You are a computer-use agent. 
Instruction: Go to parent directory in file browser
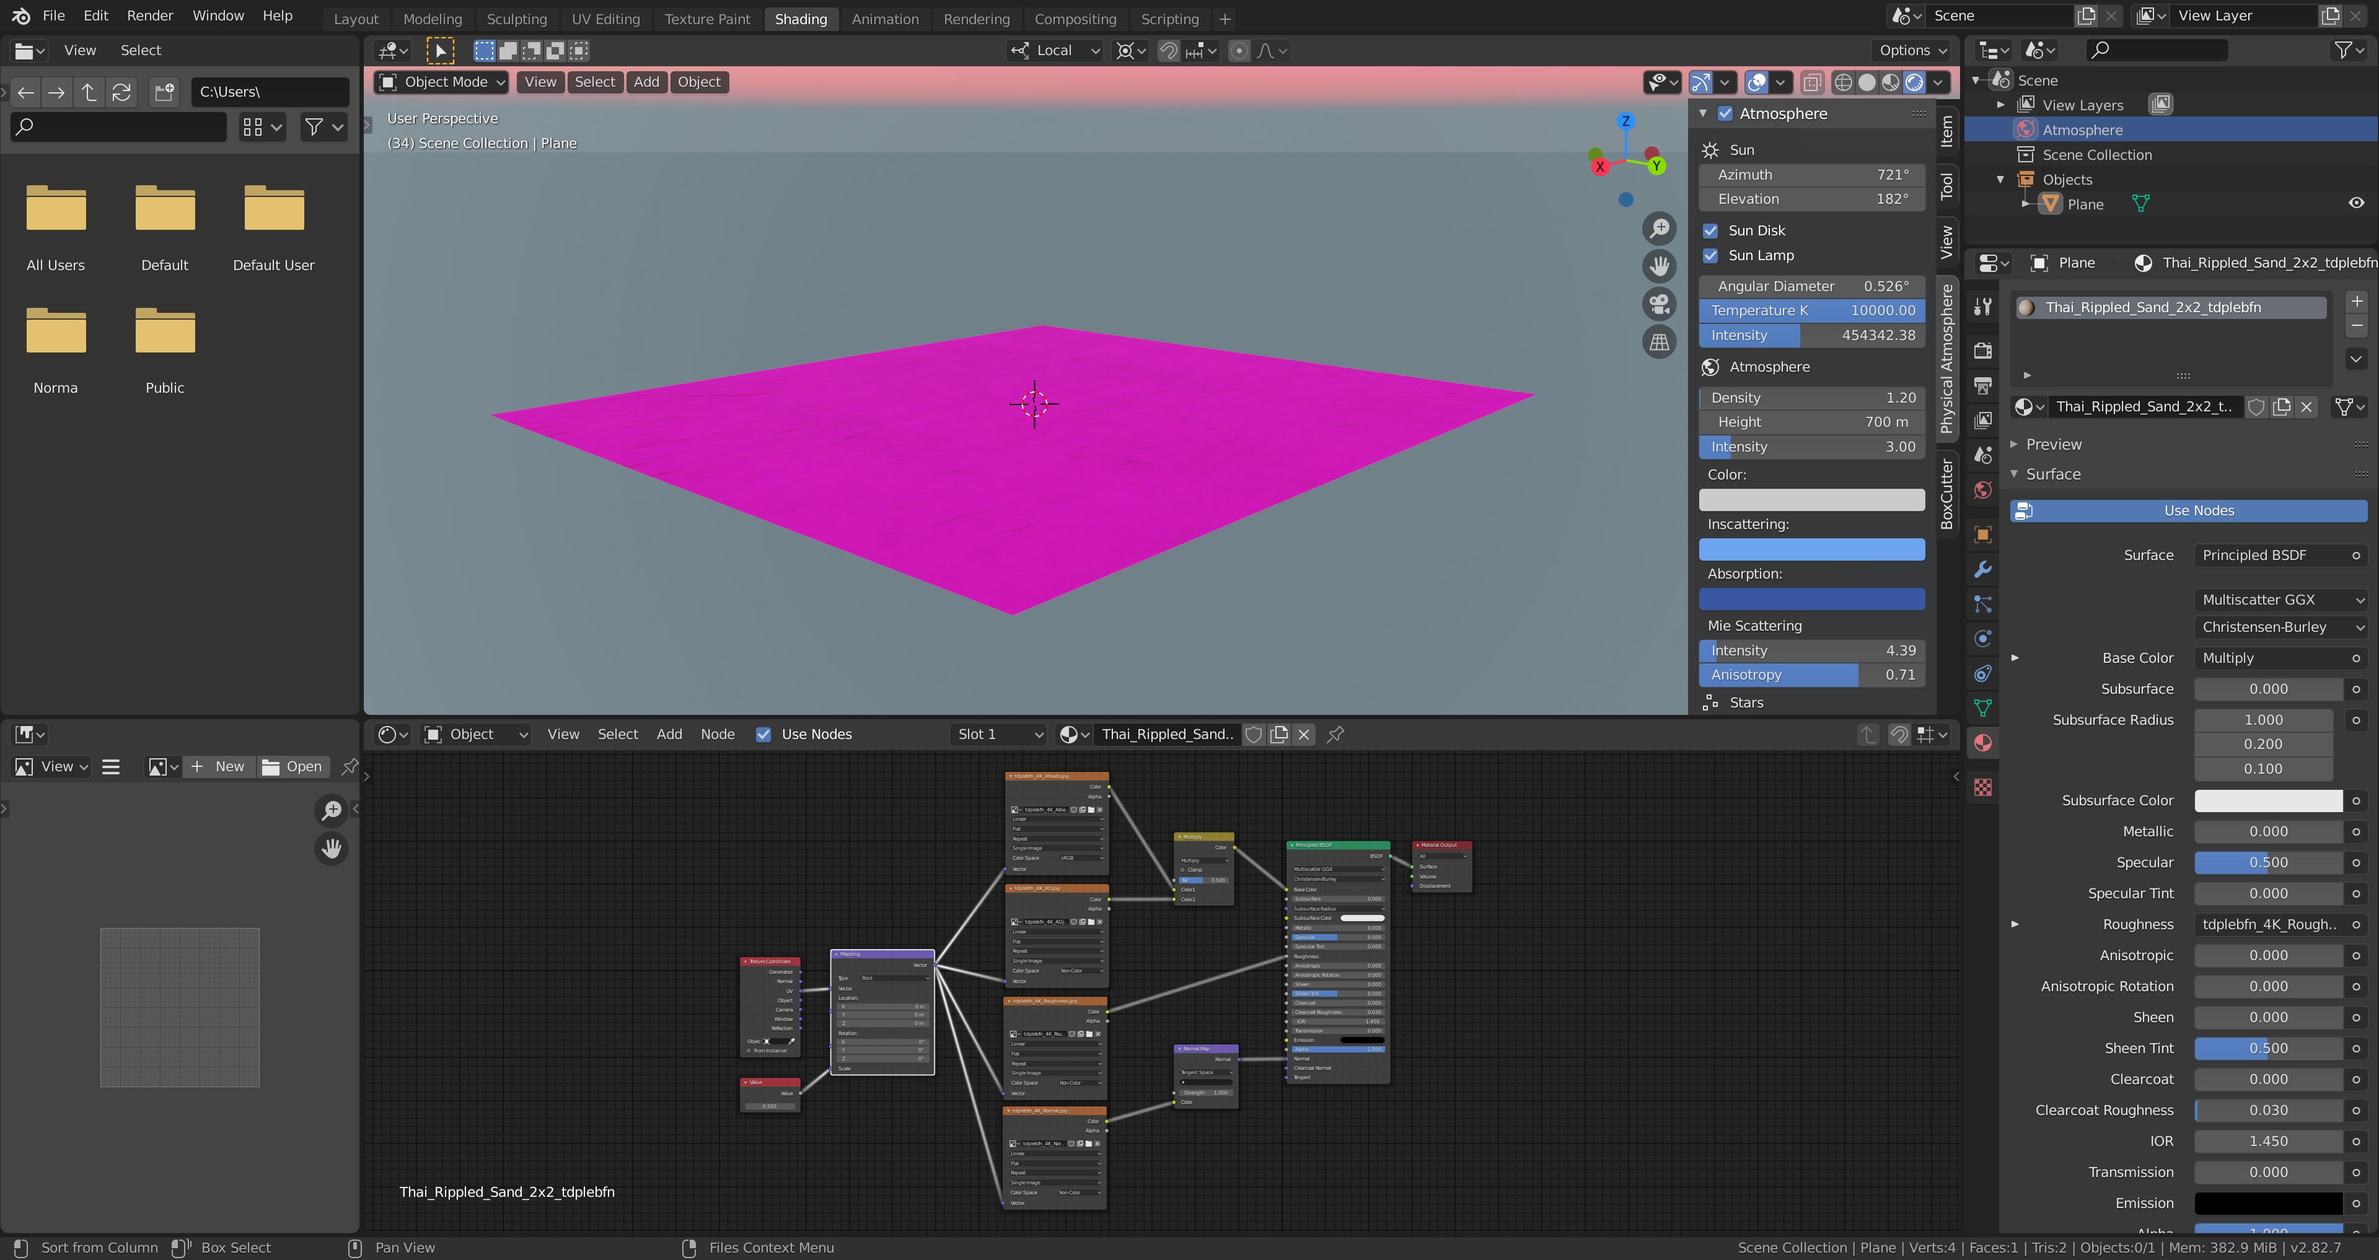coord(89,92)
